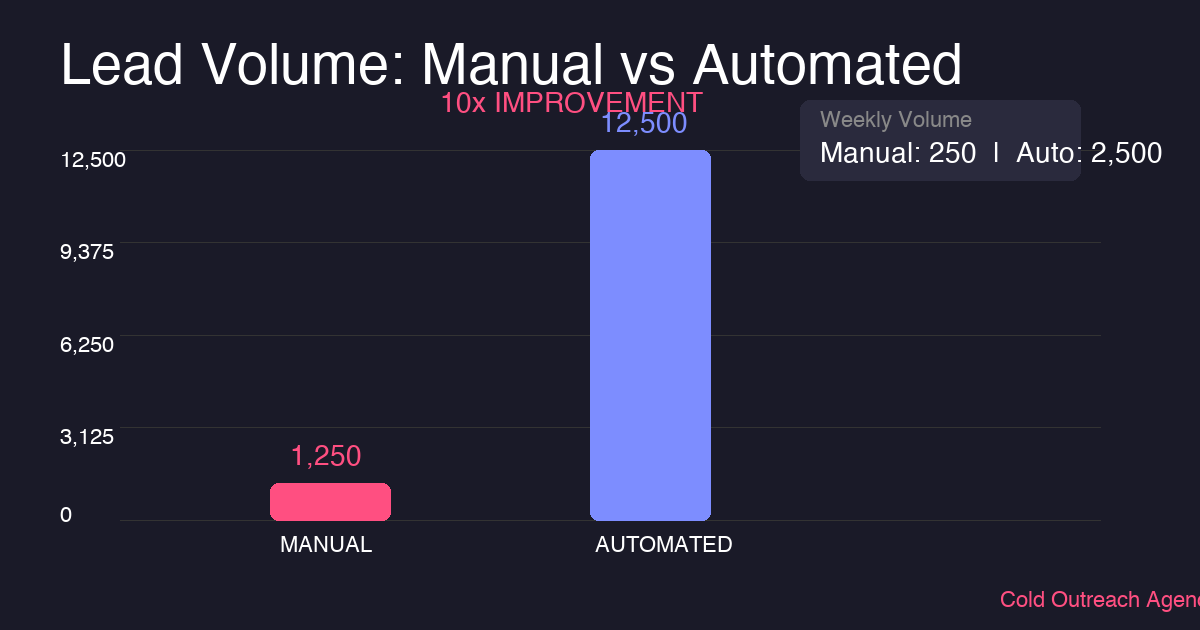Click the 1,250 value above Manual bar
Screen dimensions: 1200x630
pyautogui.click(x=326, y=456)
